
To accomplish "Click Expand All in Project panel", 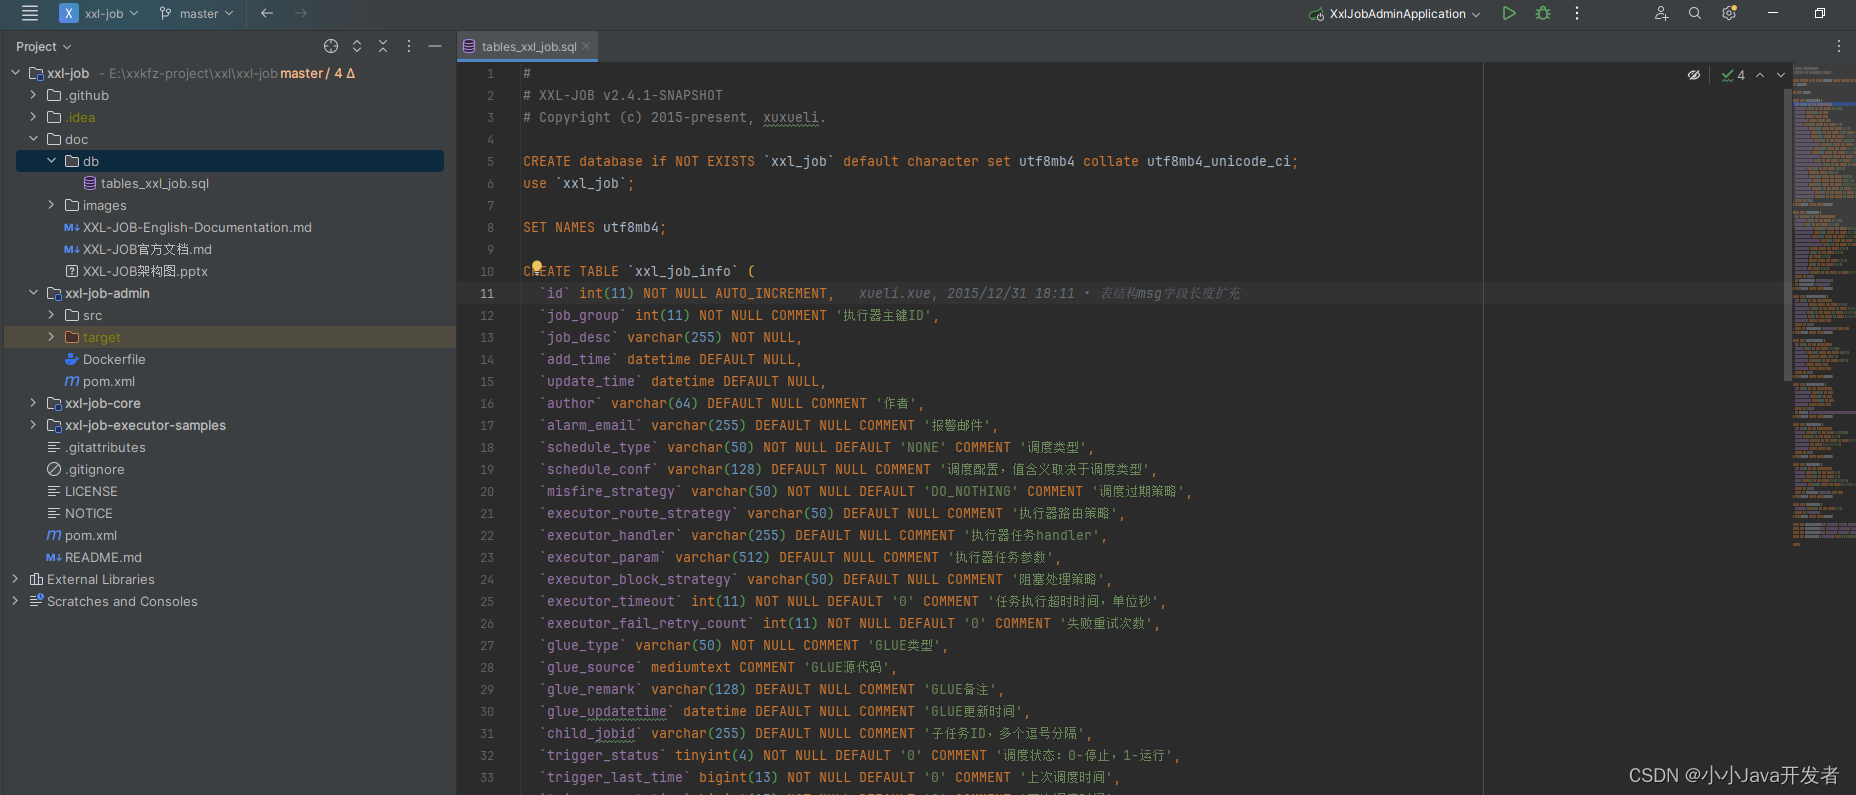I will (357, 46).
